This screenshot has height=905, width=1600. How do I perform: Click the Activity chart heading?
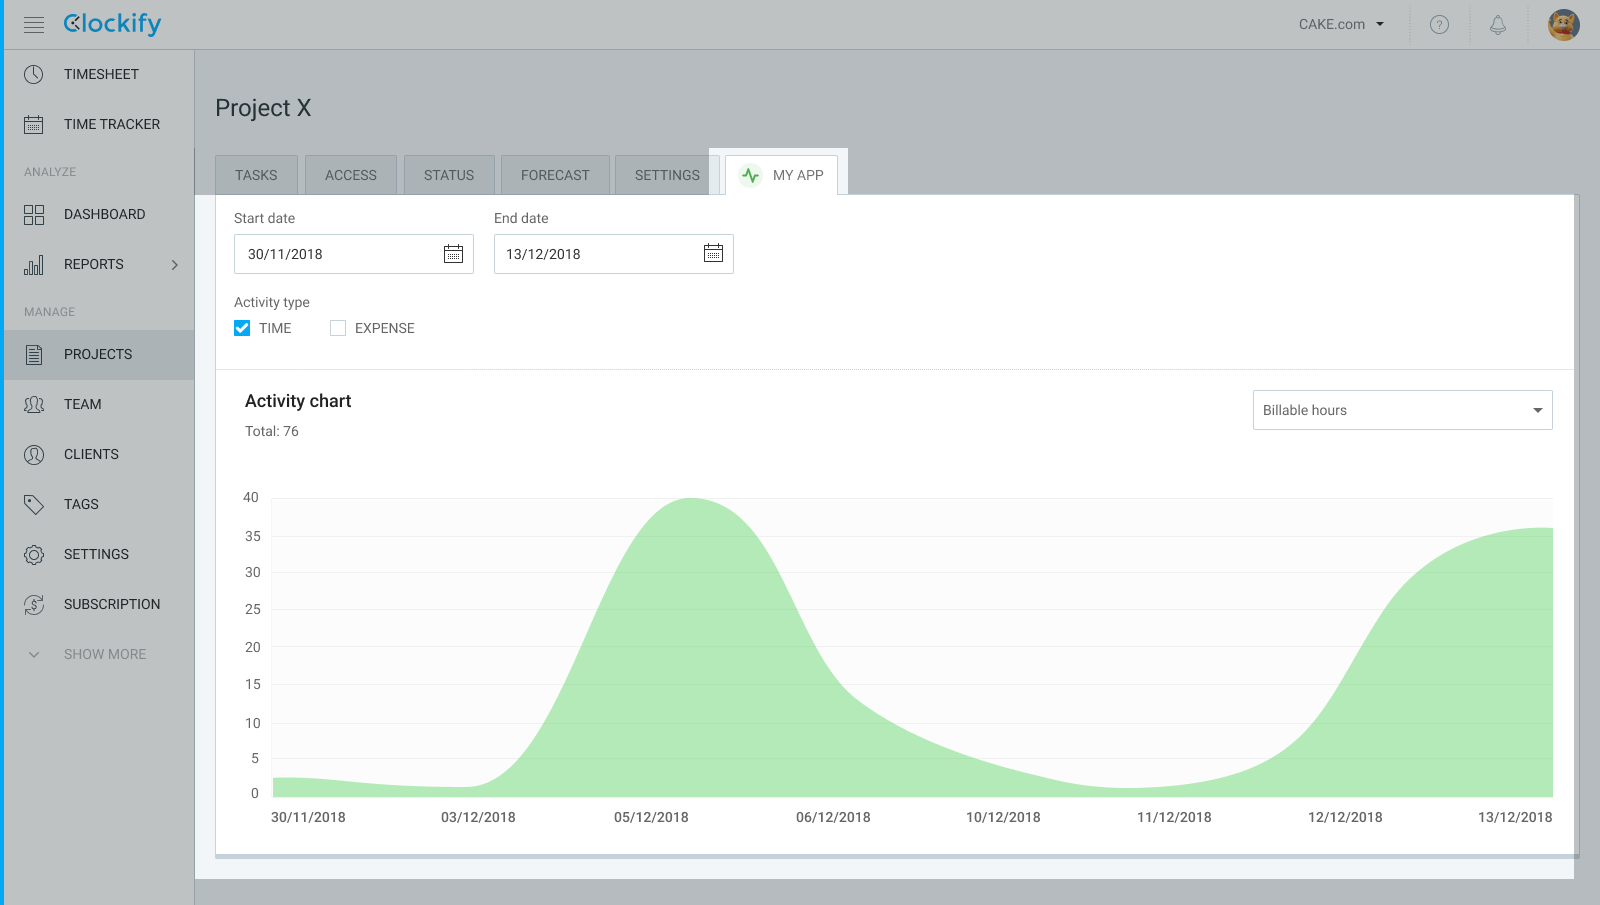(x=298, y=401)
